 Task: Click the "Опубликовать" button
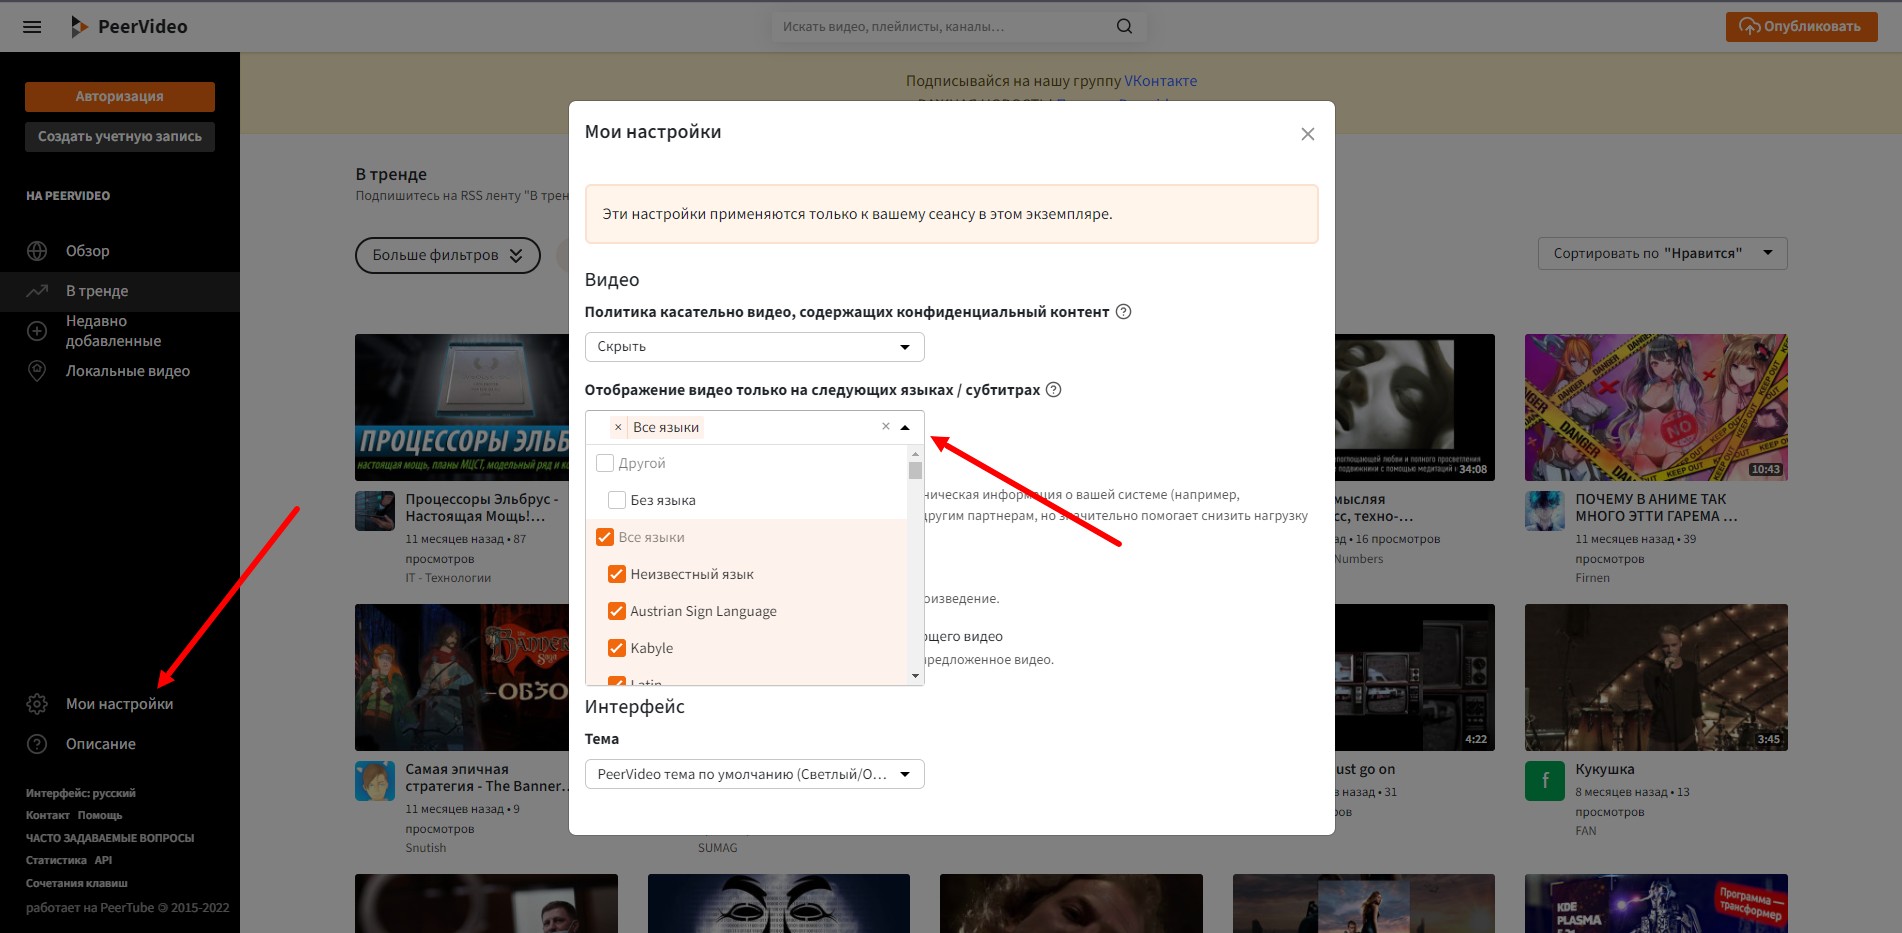point(1801,27)
